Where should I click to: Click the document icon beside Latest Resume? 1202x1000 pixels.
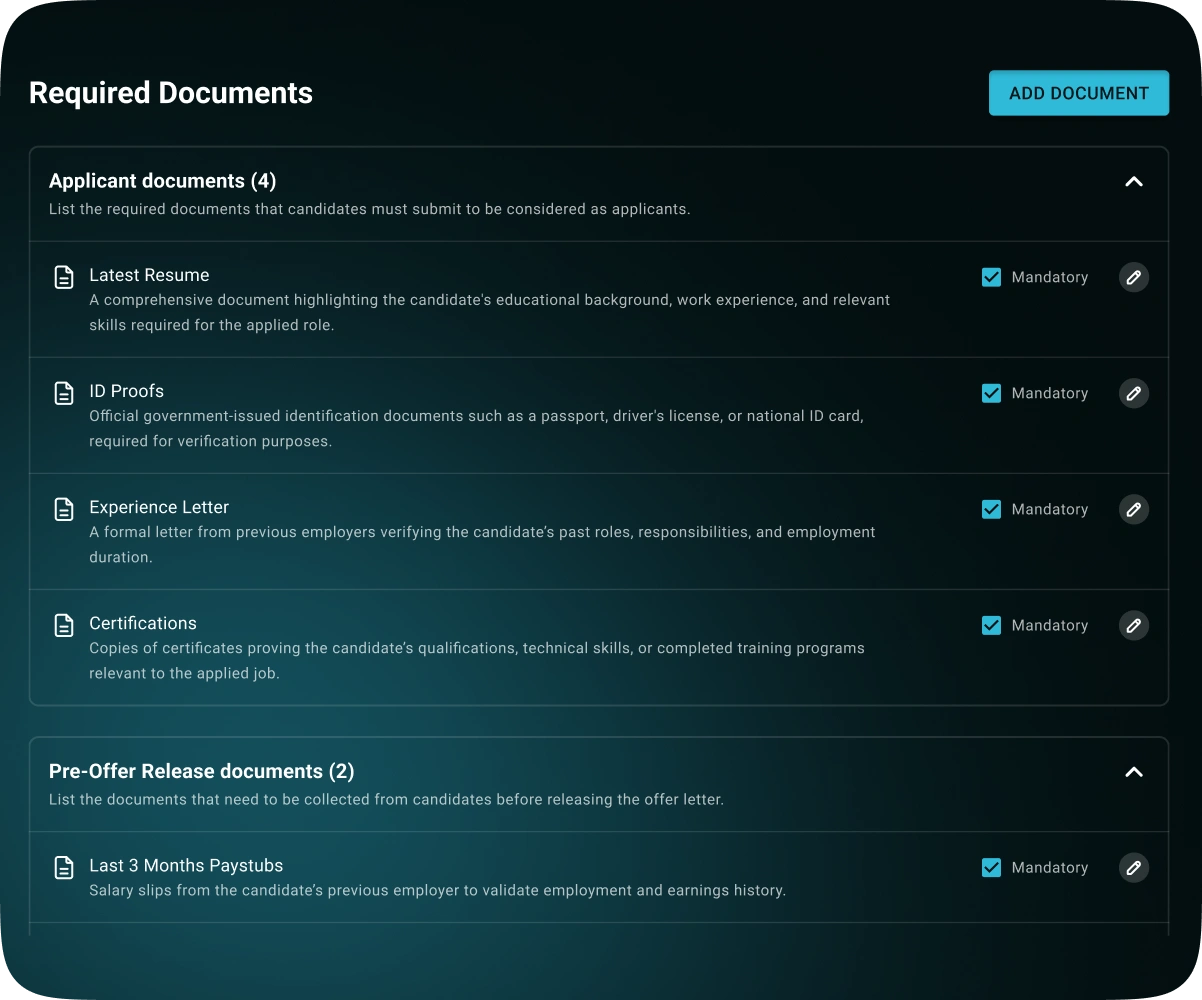pos(64,276)
